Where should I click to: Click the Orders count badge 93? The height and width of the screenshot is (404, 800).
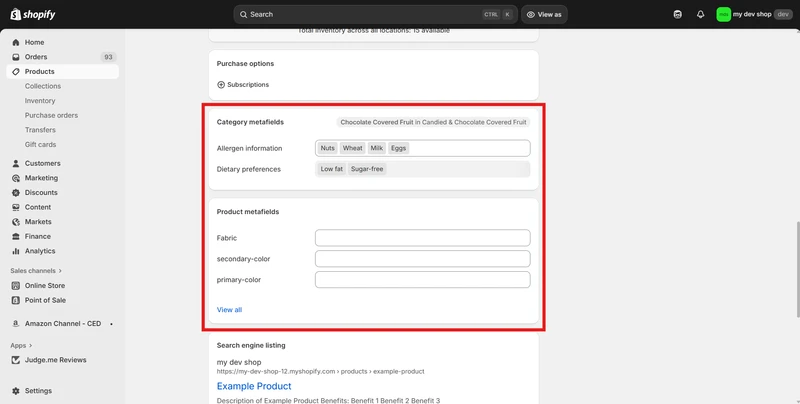coord(108,57)
